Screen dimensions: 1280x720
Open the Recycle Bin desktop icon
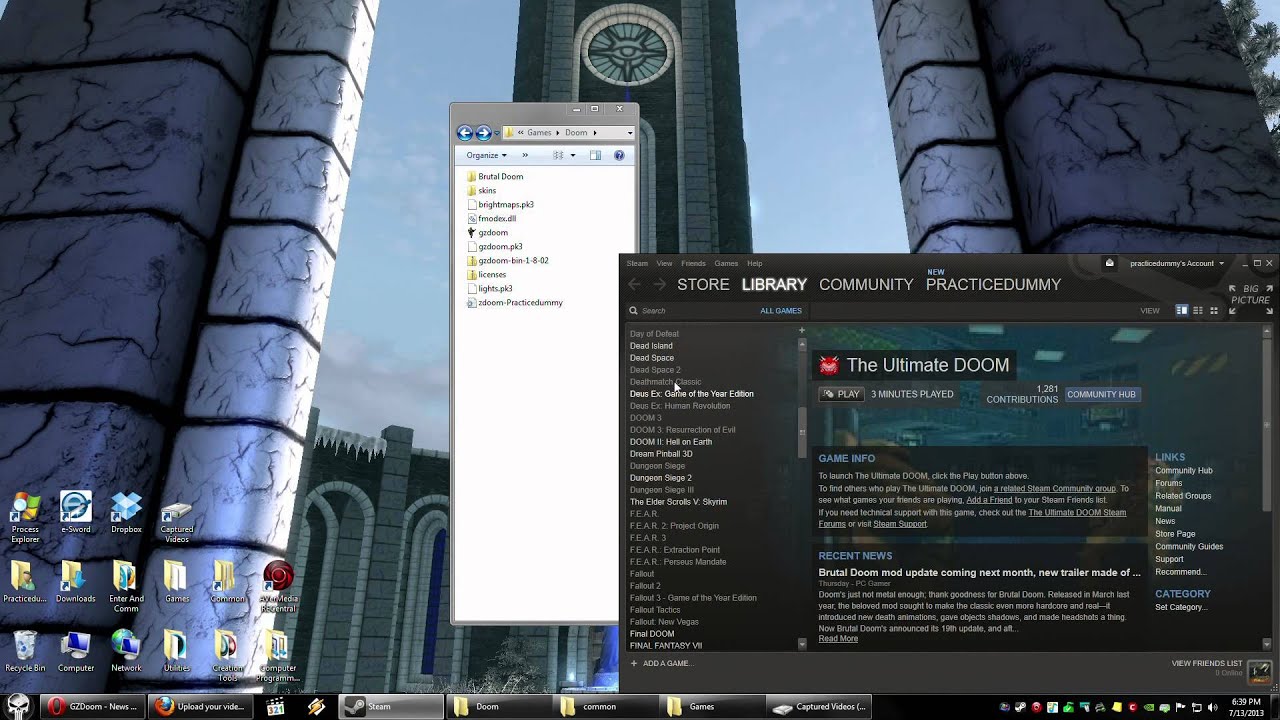coord(25,652)
